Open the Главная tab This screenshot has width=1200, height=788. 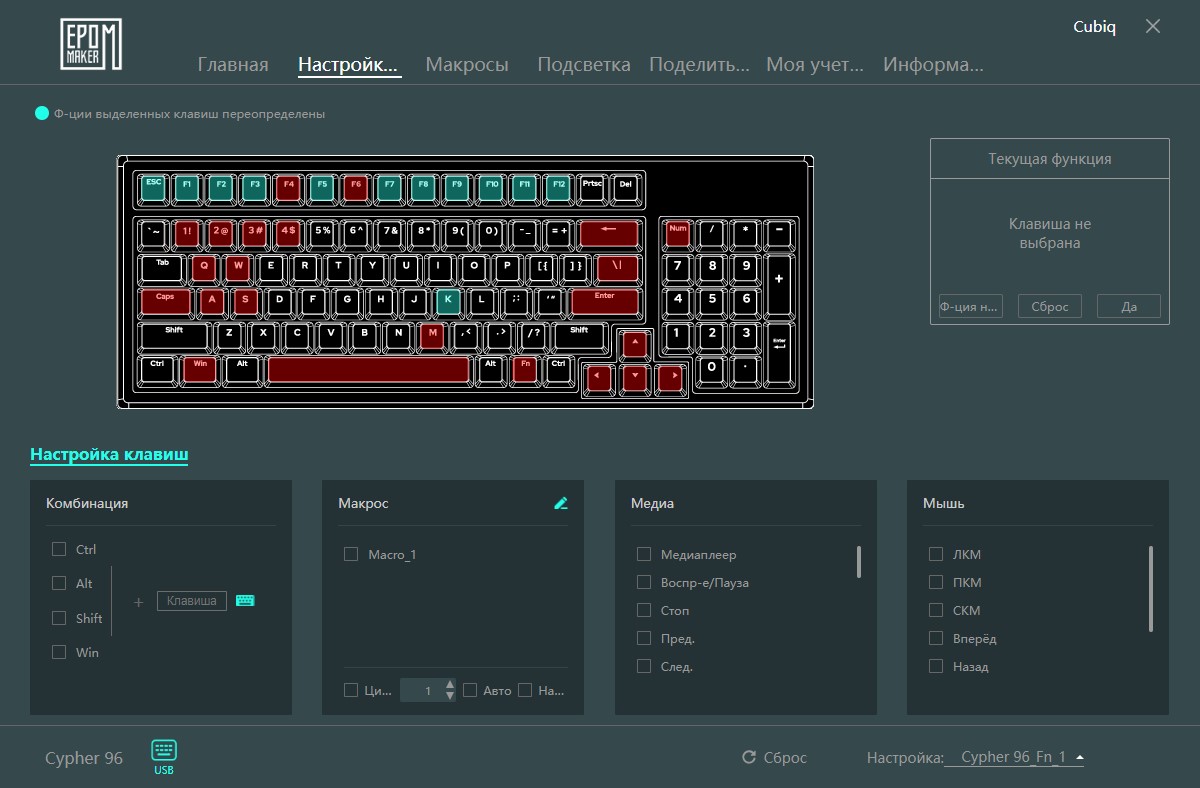[233, 65]
